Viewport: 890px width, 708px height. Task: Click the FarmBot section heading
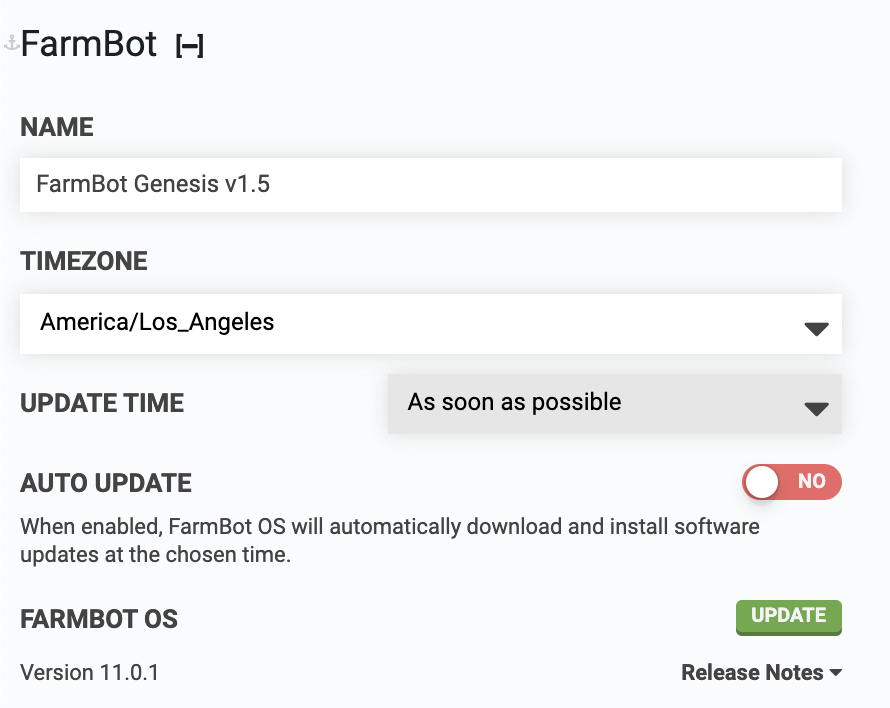click(x=89, y=44)
